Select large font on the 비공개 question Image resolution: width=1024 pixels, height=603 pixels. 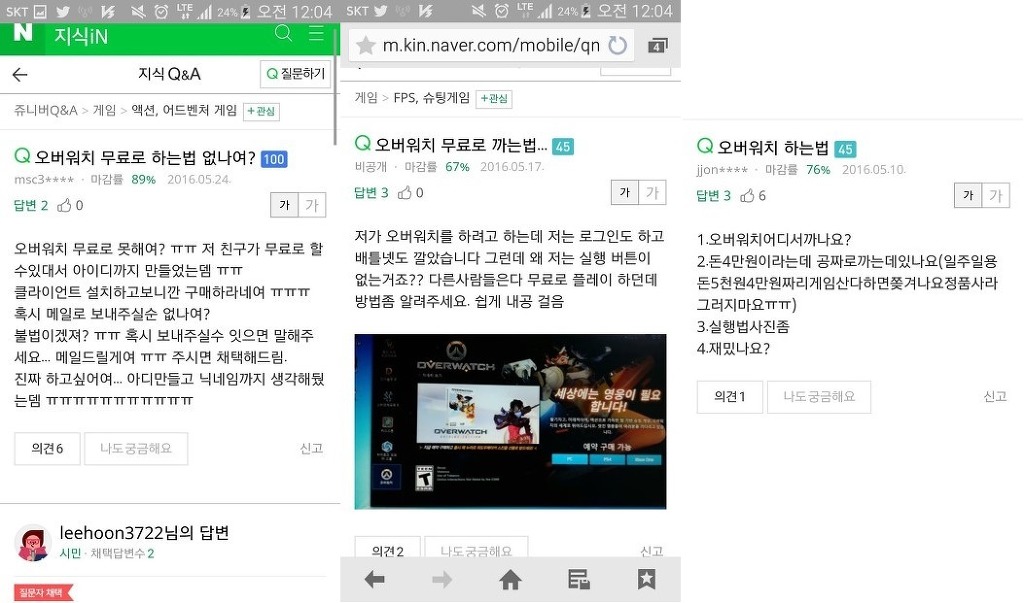pos(652,192)
